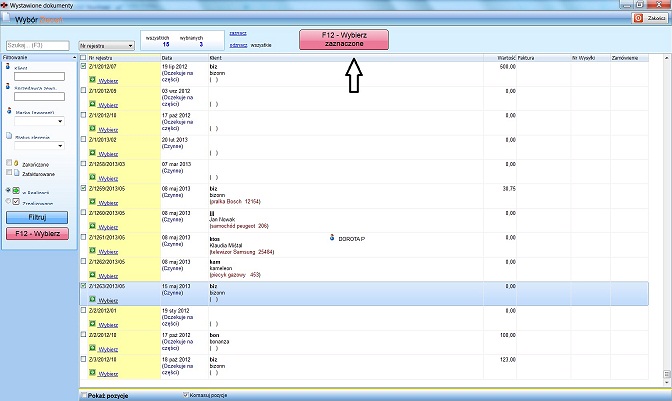Click the vertical scrollbar up arrow
The image size is (672, 401).
666,57
